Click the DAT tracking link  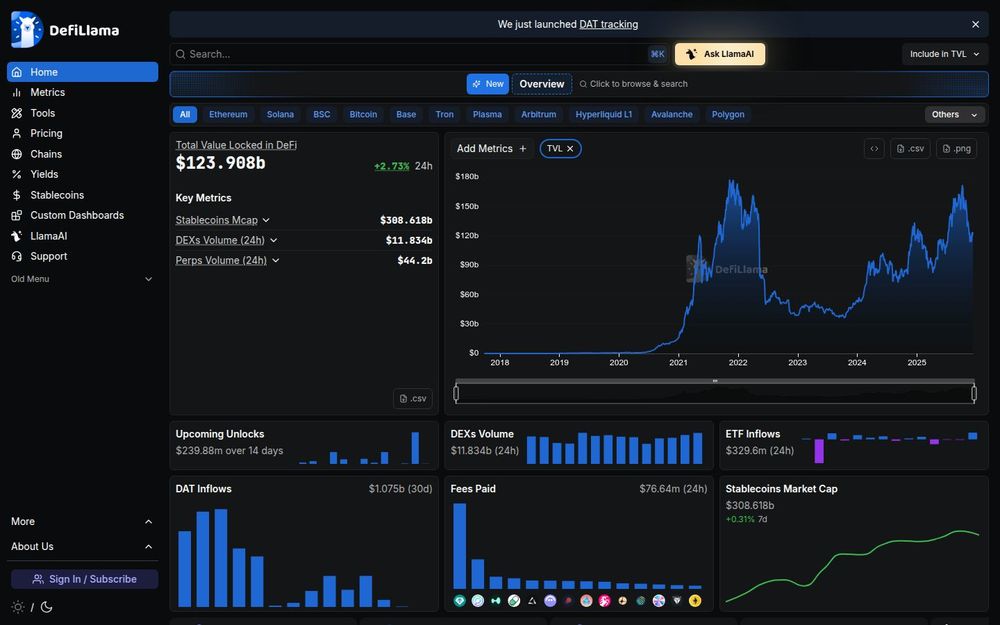(608, 24)
